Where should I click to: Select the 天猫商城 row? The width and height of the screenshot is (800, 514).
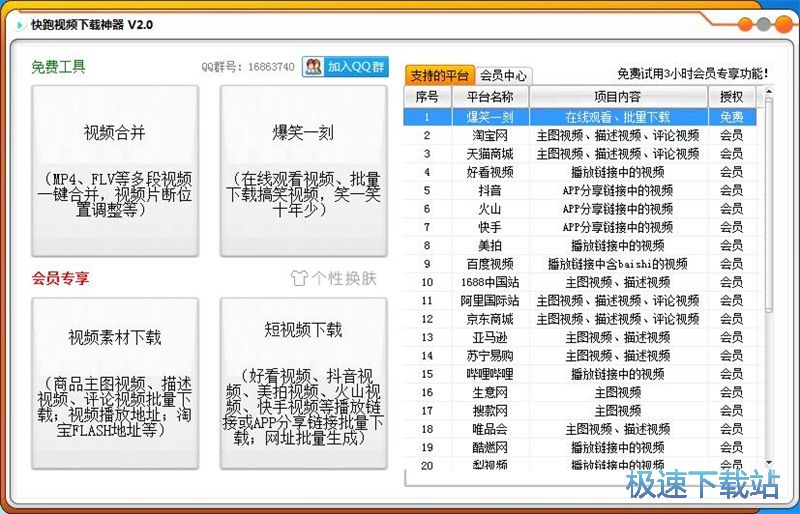580,154
